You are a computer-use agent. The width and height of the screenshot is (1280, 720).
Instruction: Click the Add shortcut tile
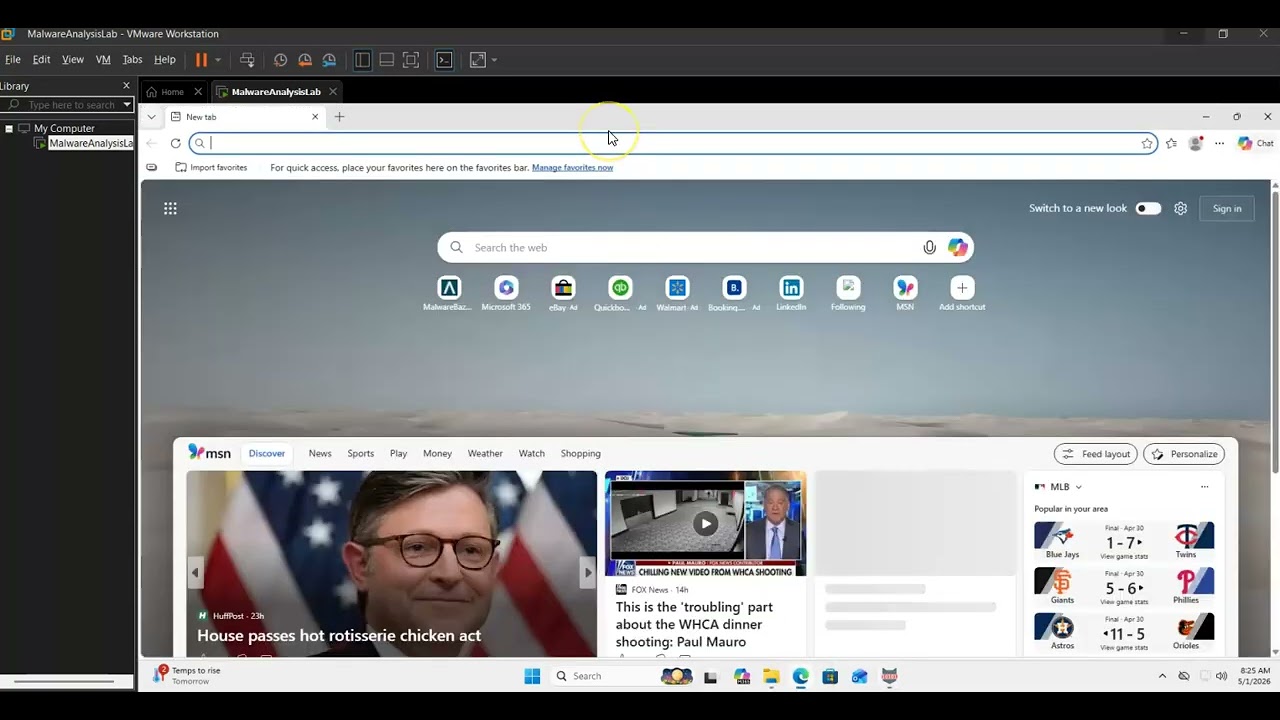click(962, 294)
